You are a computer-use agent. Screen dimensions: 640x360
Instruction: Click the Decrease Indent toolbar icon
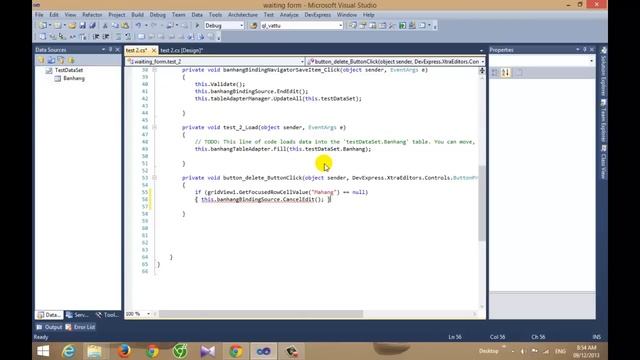(x=96, y=37)
